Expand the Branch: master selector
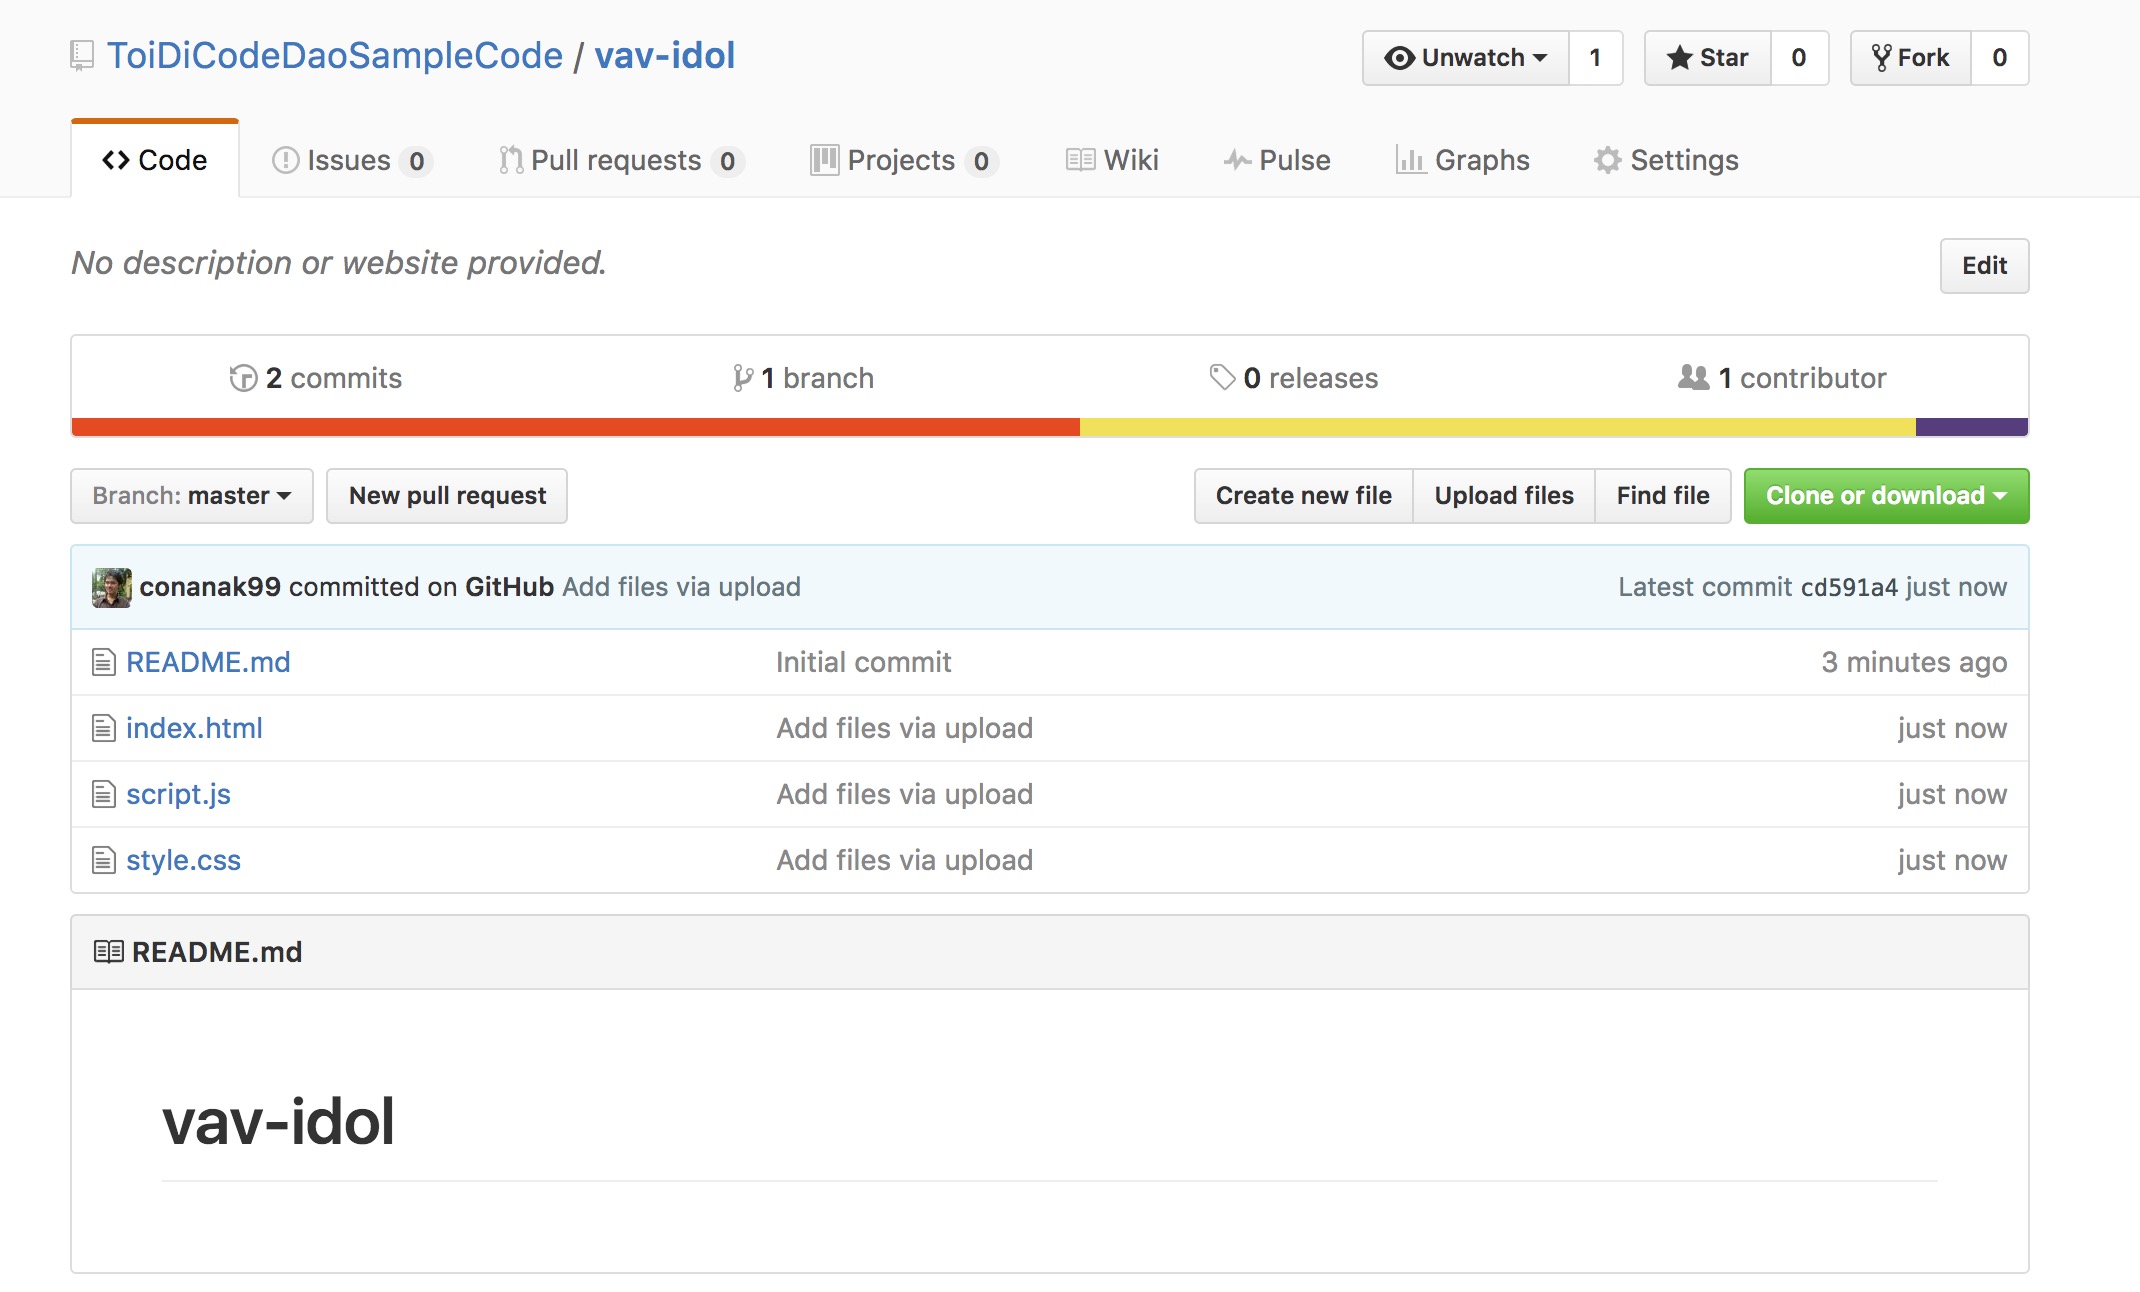 pos(192,496)
